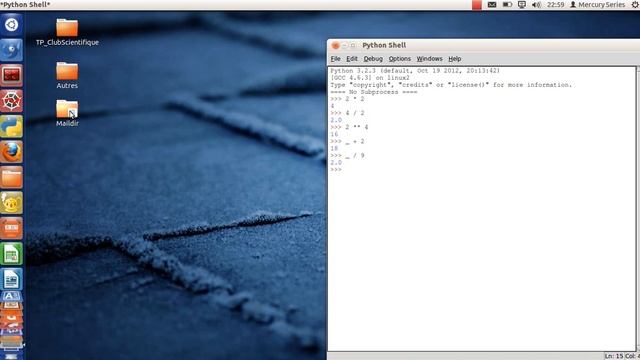Launch LibreOffice Writer from the launcher
Image resolution: width=640 pixels, height=360 pixels.
pyautogui.click(x=11, y=279)
